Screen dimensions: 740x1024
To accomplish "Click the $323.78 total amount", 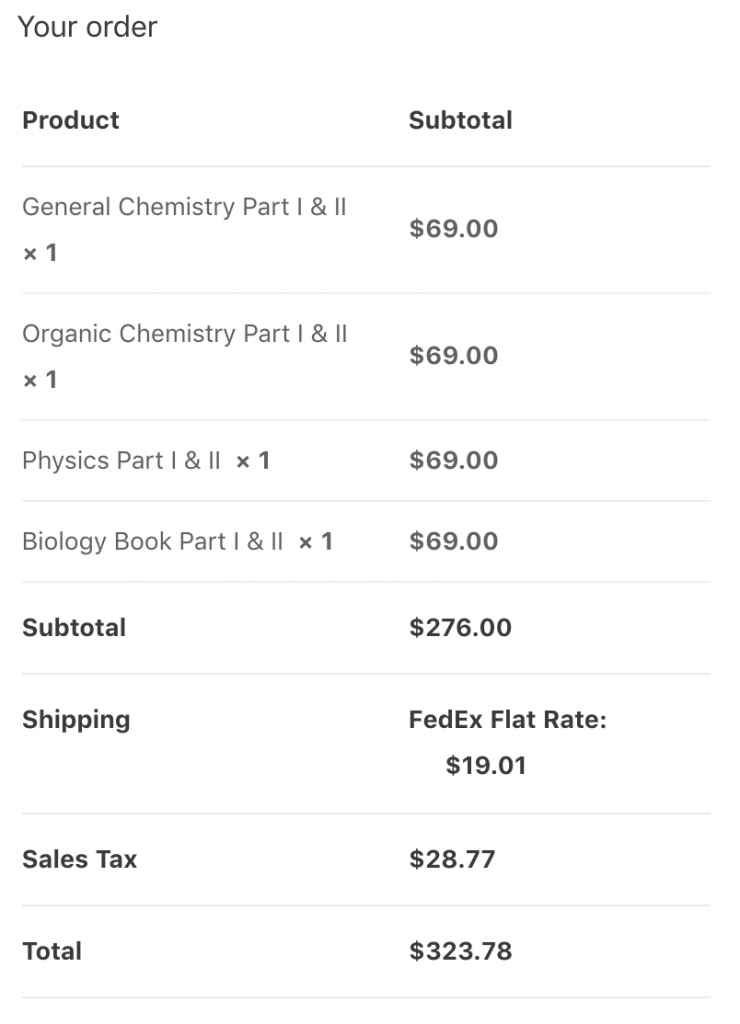I will pyautogui.click(x=460, y=952).
